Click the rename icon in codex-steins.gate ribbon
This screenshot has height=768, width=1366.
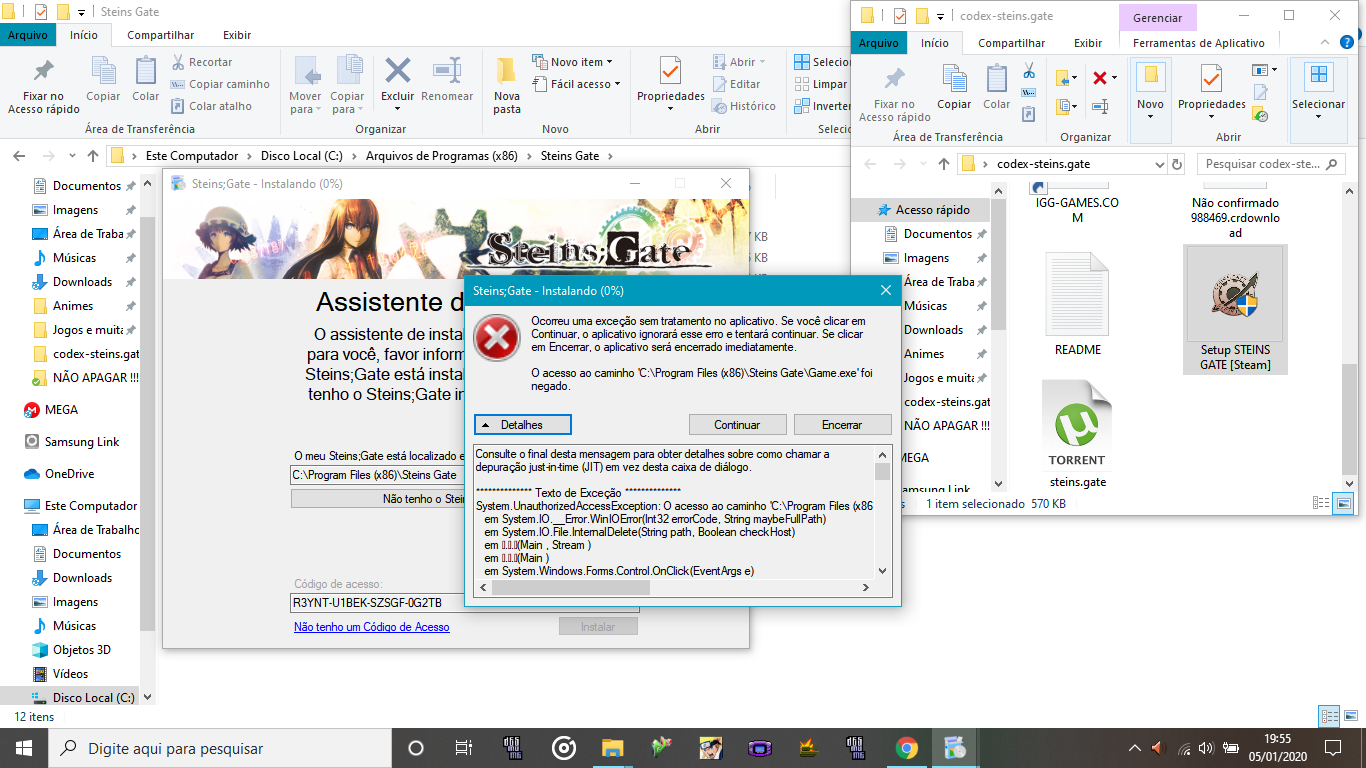click(x=1100, y=105)
